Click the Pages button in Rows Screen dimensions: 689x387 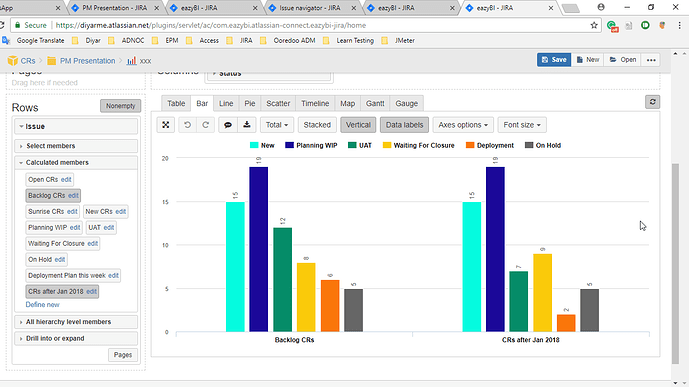click(x=123, y=355)
